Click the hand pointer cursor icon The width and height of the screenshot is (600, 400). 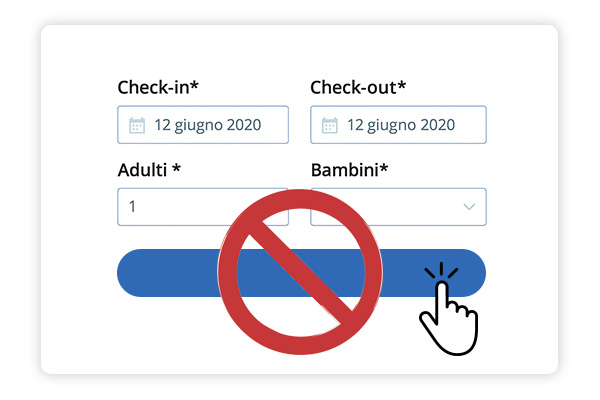(x=445, y=314)
